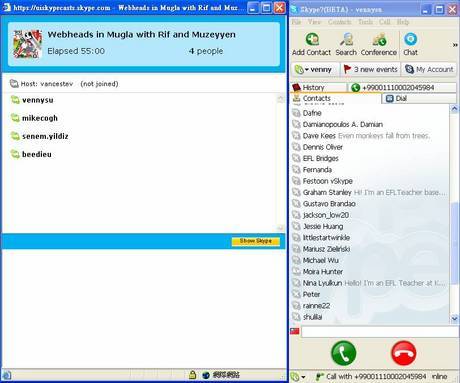
Task: Click the green call button
Action: [344, 353]
